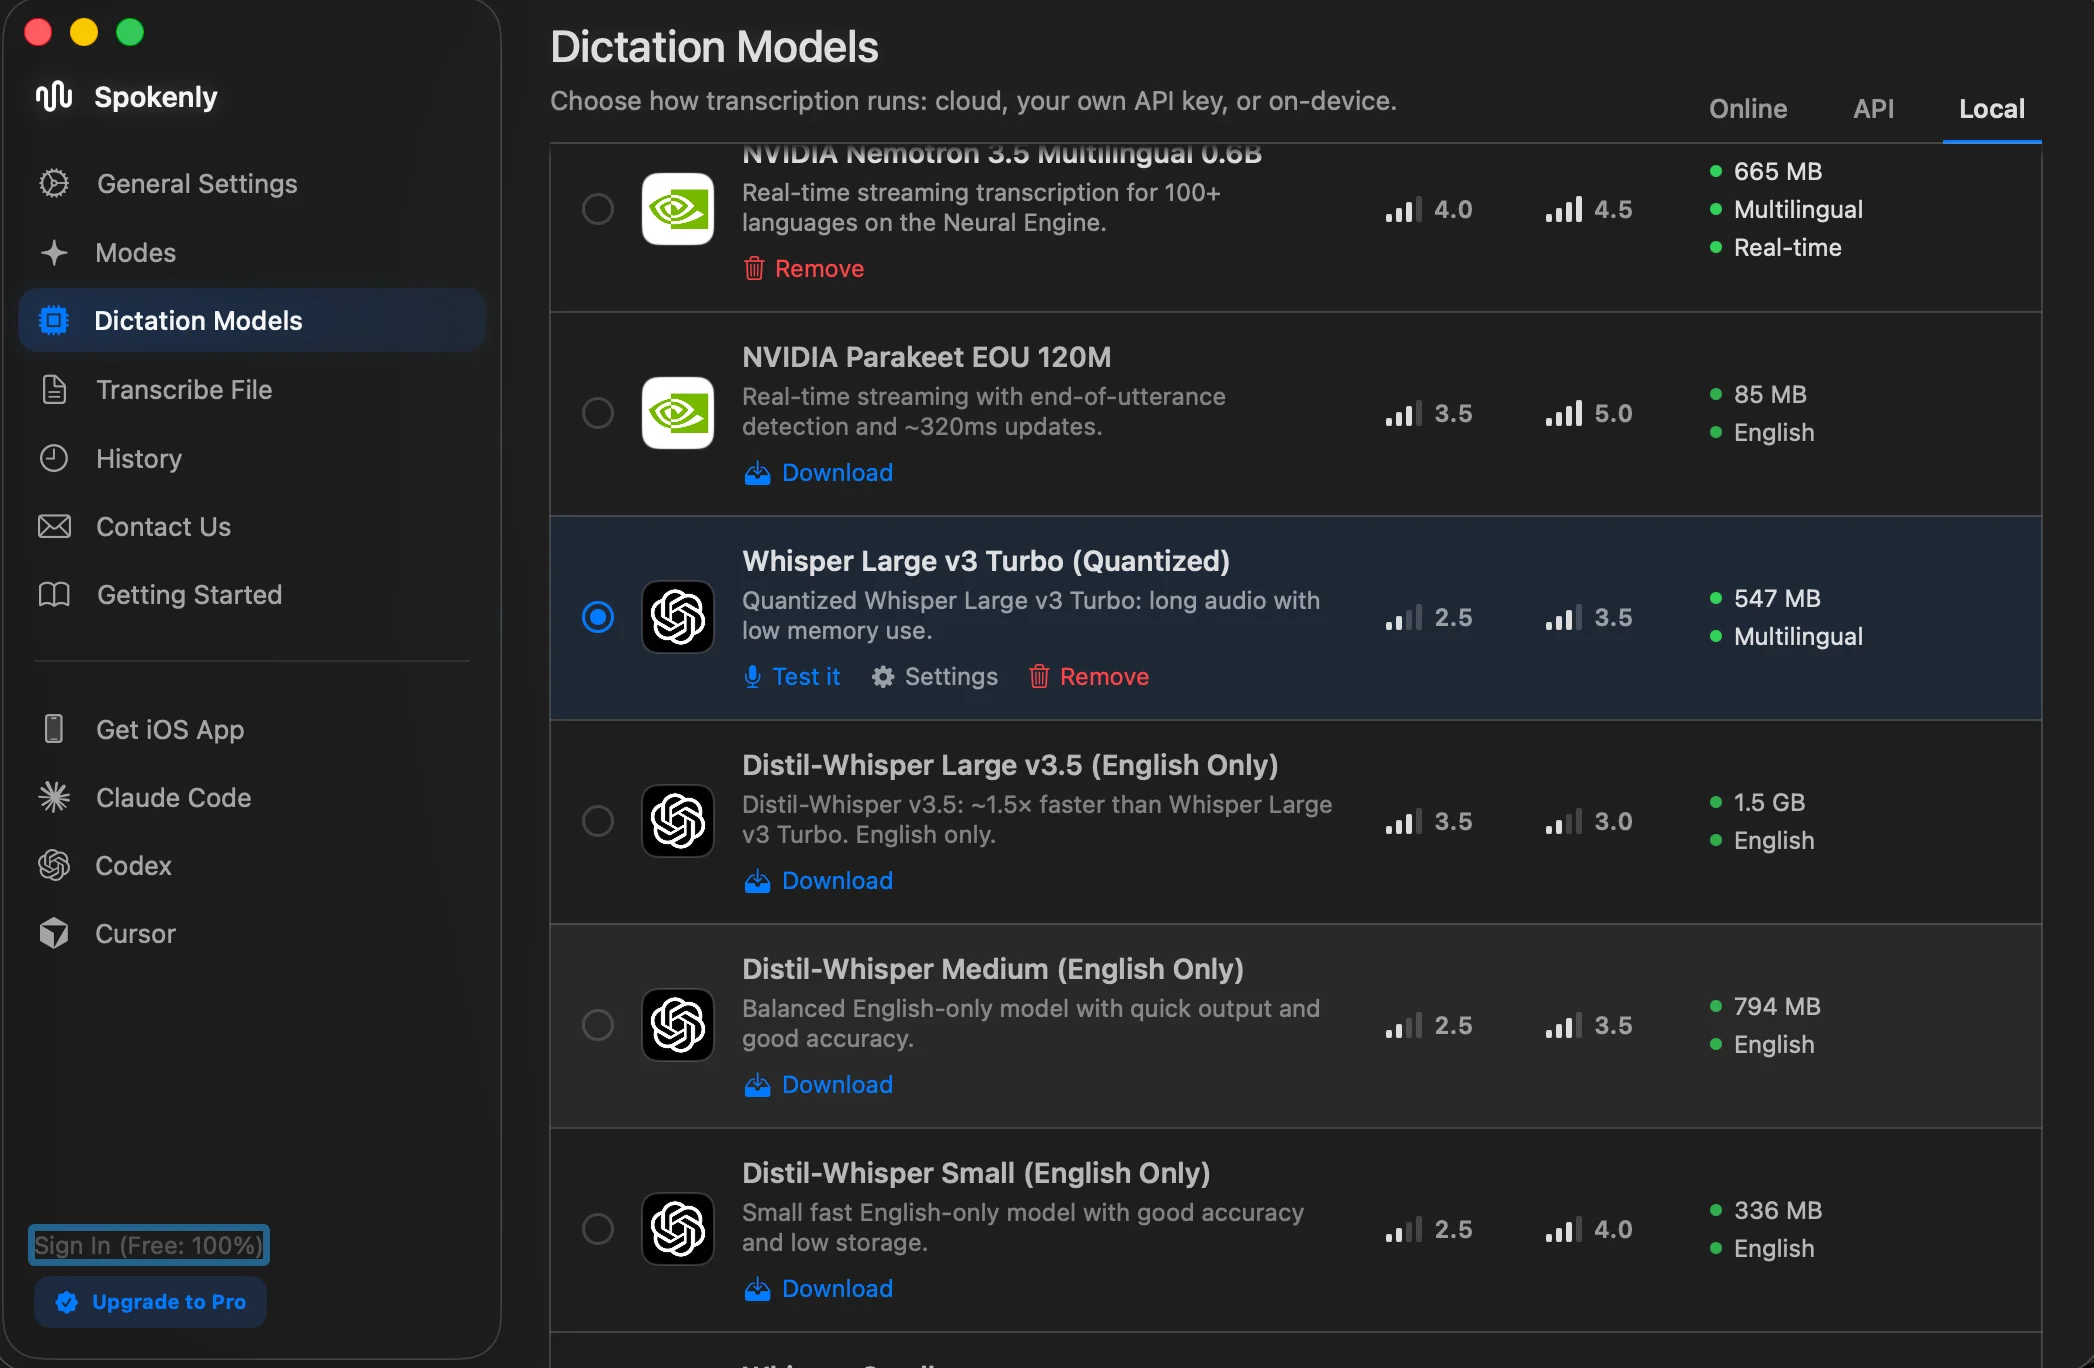Viewport: 2094px width, 1368px height.
Task: Remove the Whisper Large v3 Turbo model
Action: 1089,677
